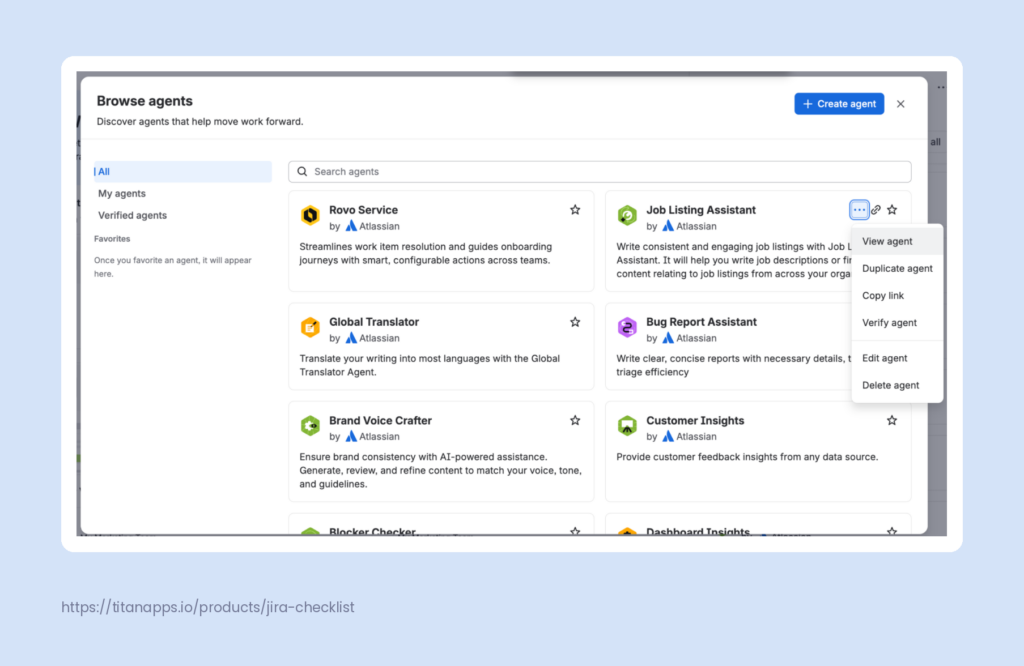The width and height of the screenshot is (1024, 666).
Task: Switch to My agents filter
Action: (x=183, y=193)
